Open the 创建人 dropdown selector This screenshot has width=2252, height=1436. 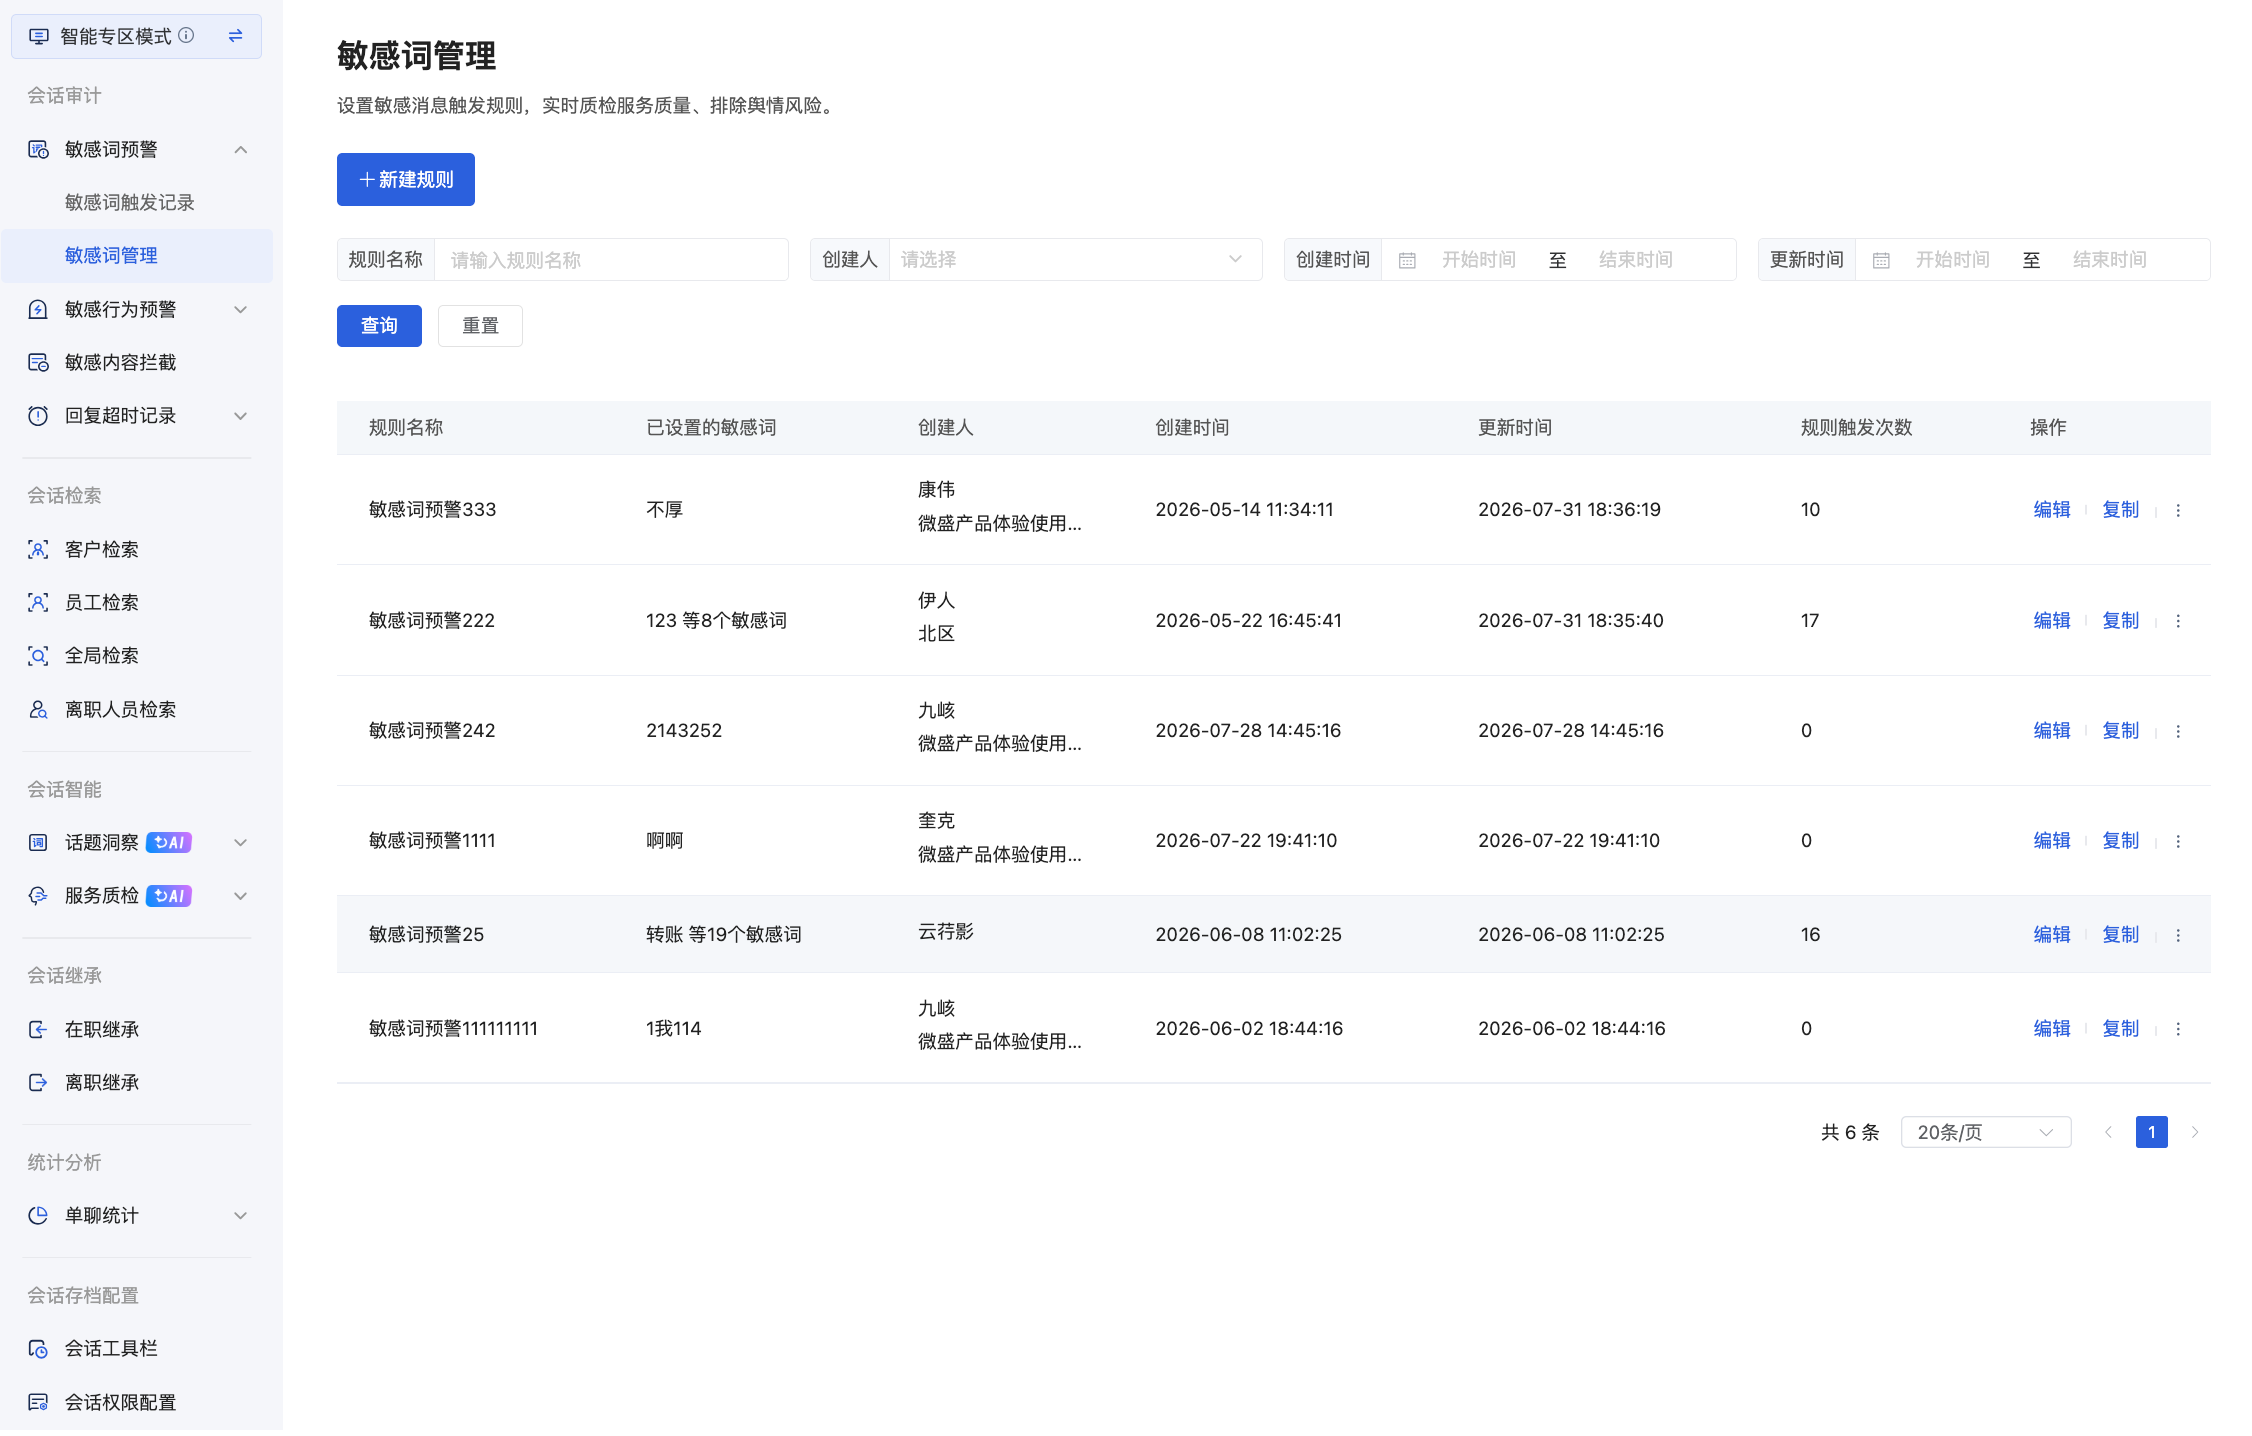point(1075,260)
